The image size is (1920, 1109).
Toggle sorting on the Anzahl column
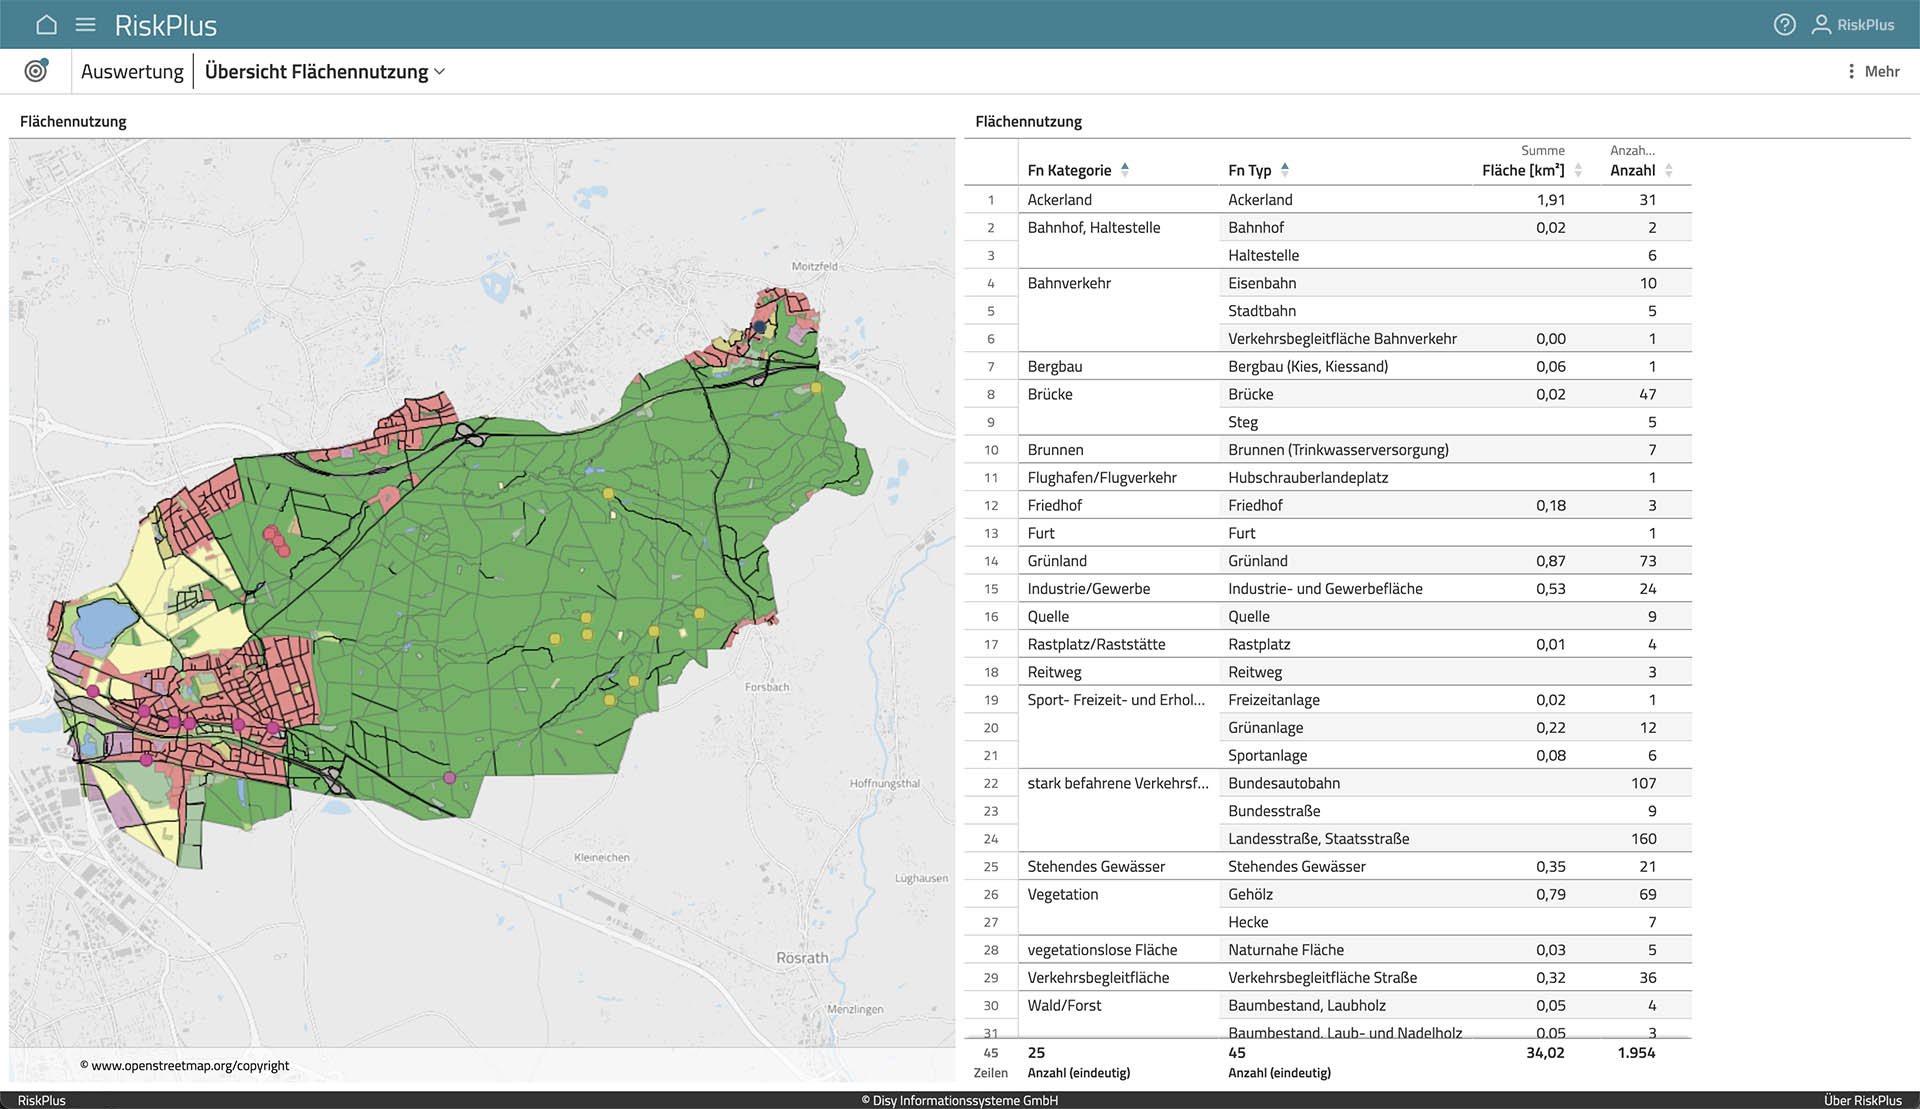click(1670, 169)
